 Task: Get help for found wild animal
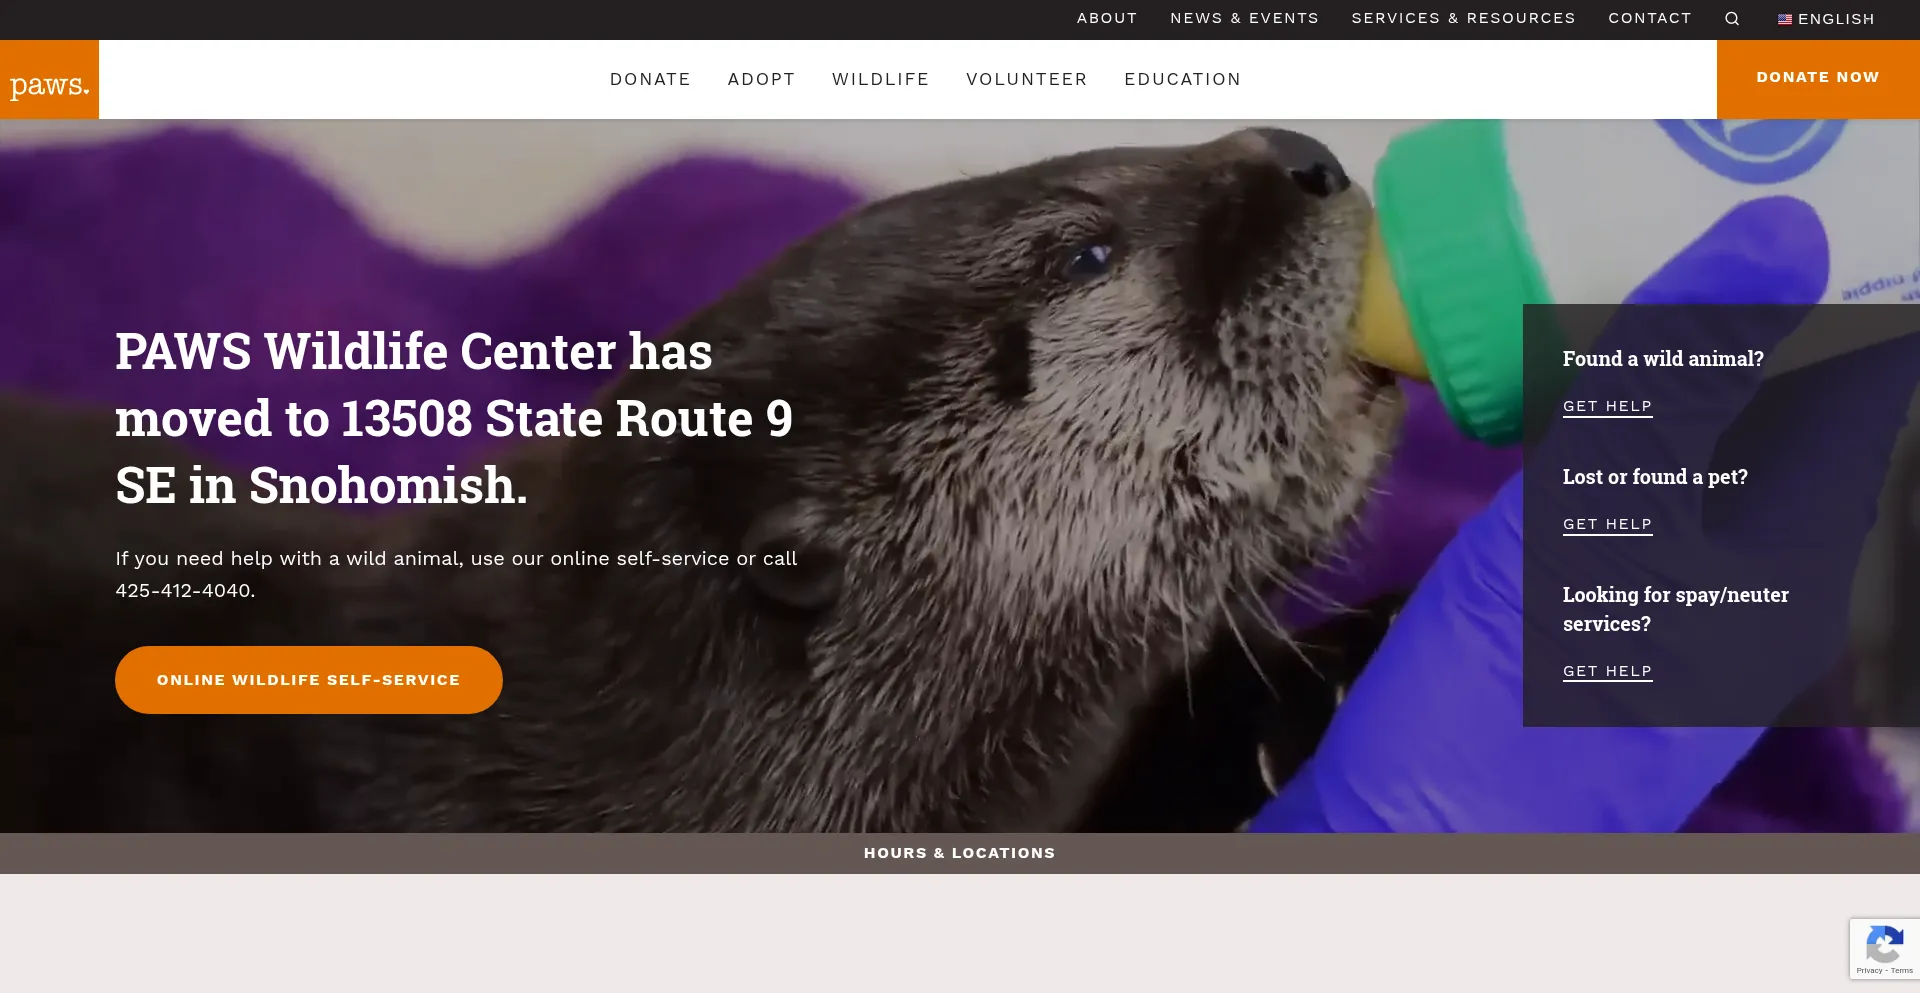tap(1607, 406)
